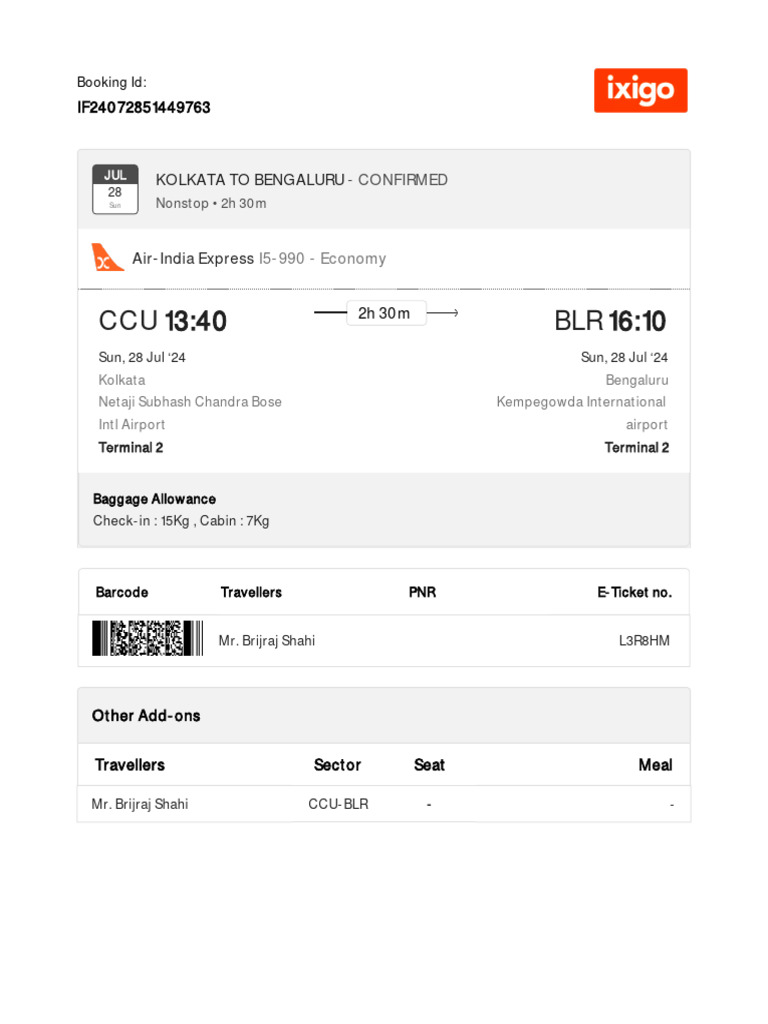Viewport: 768px width, 1024px height.
Task: Click the Travellers column header in barcode table
Action: tap(251, 593)
